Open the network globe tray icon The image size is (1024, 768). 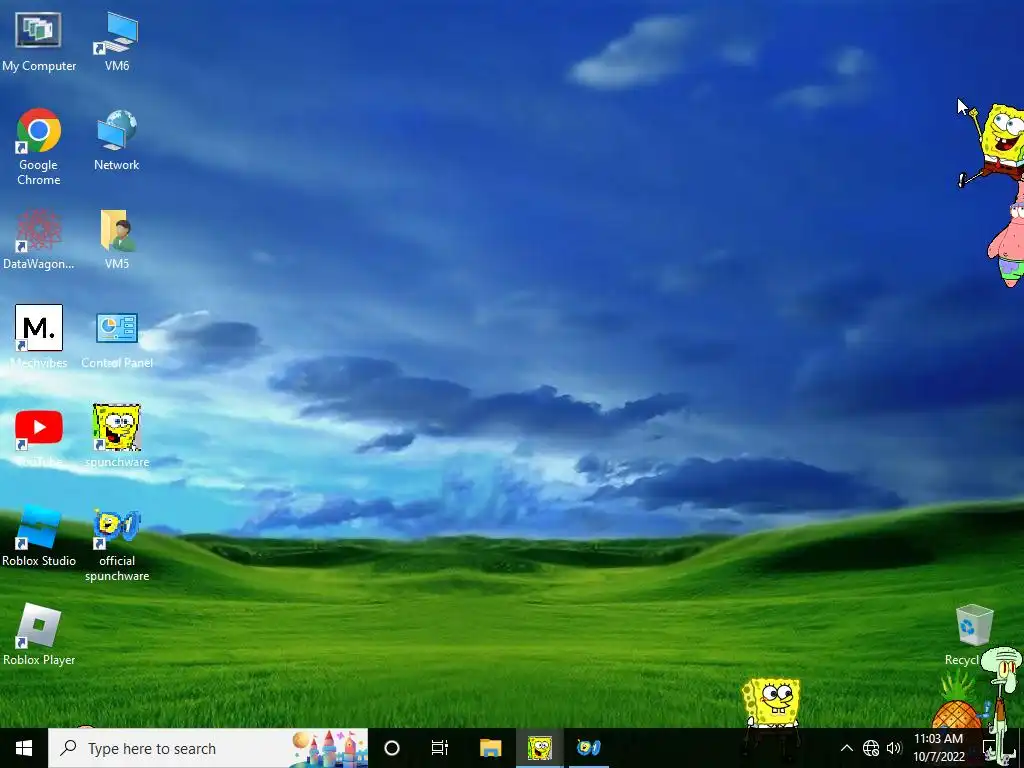[x=871, y=748]
